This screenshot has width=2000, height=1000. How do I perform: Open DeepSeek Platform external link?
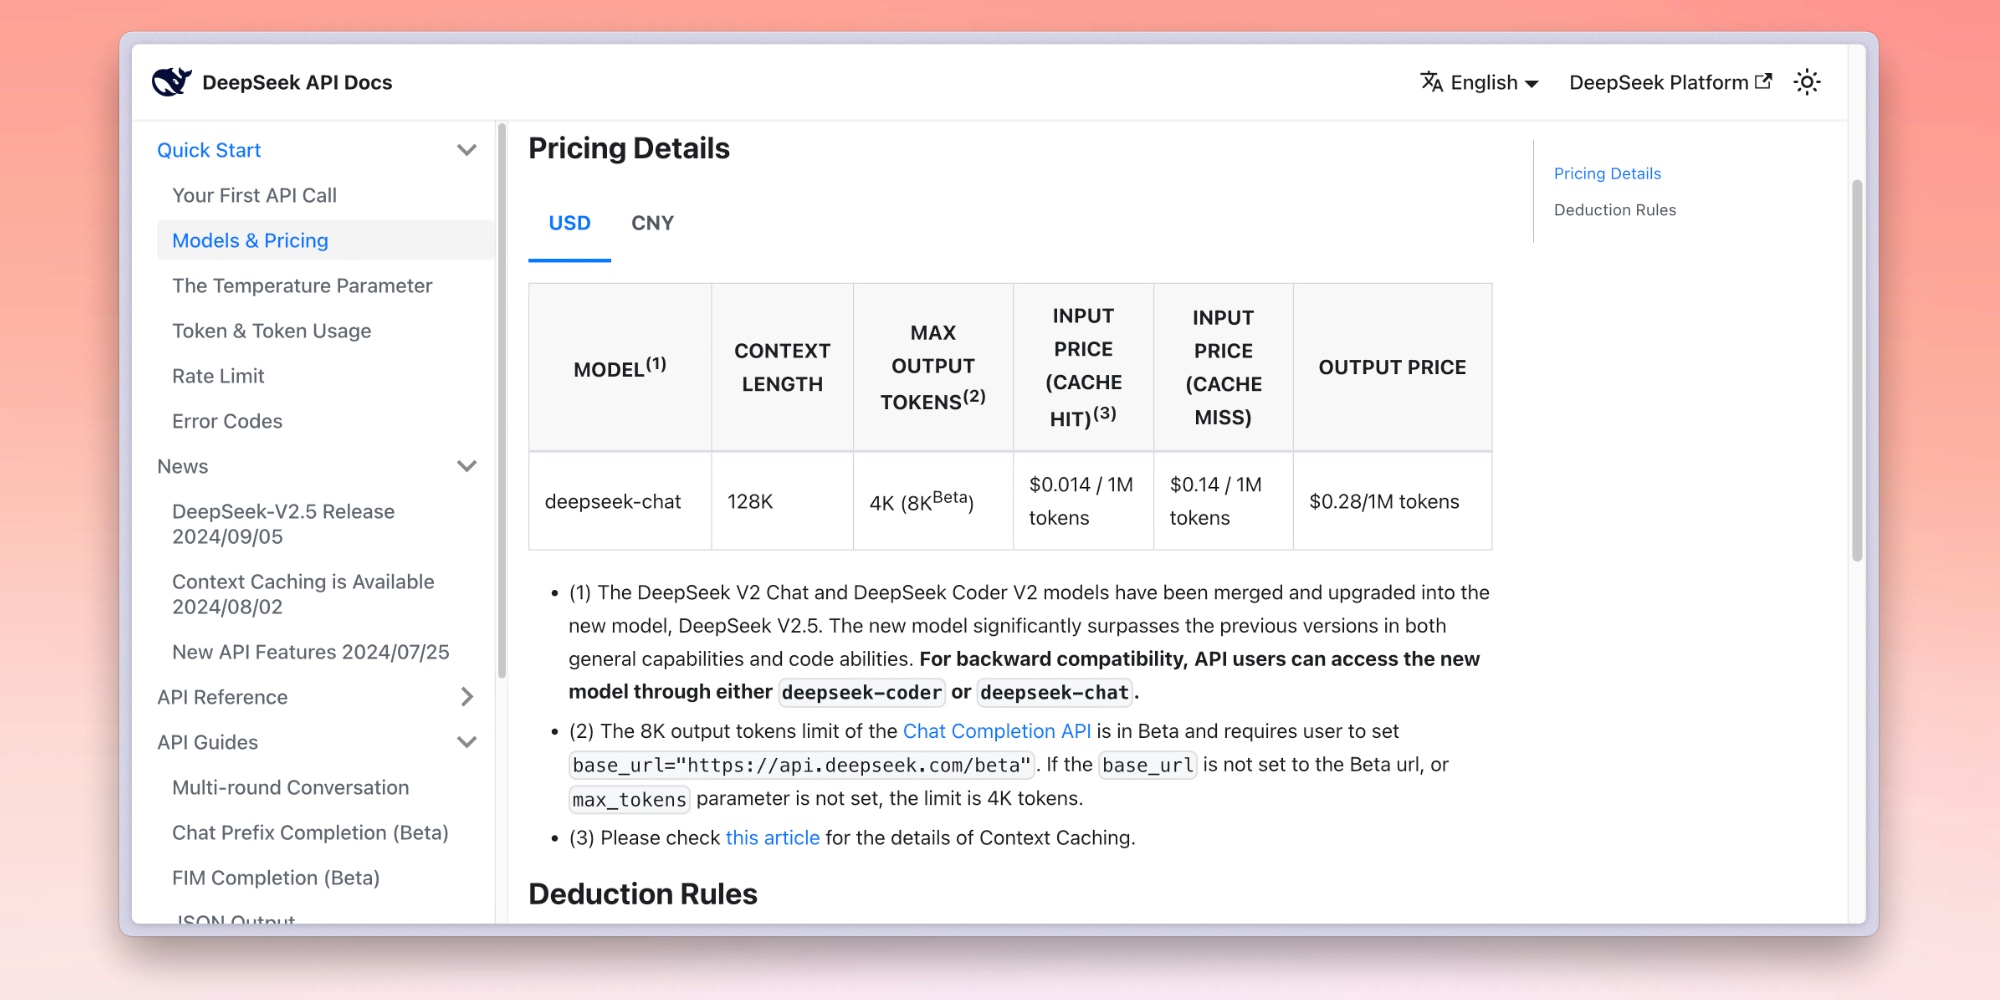(1670, 82)
